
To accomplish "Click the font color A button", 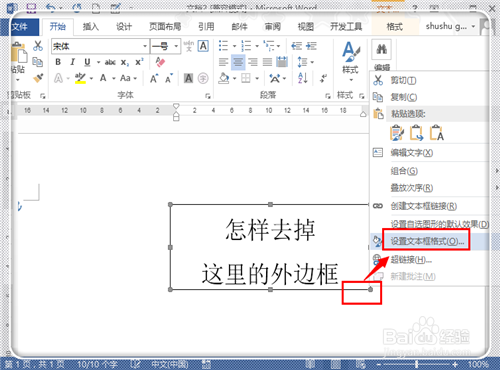I will click(x=103, y=78).
